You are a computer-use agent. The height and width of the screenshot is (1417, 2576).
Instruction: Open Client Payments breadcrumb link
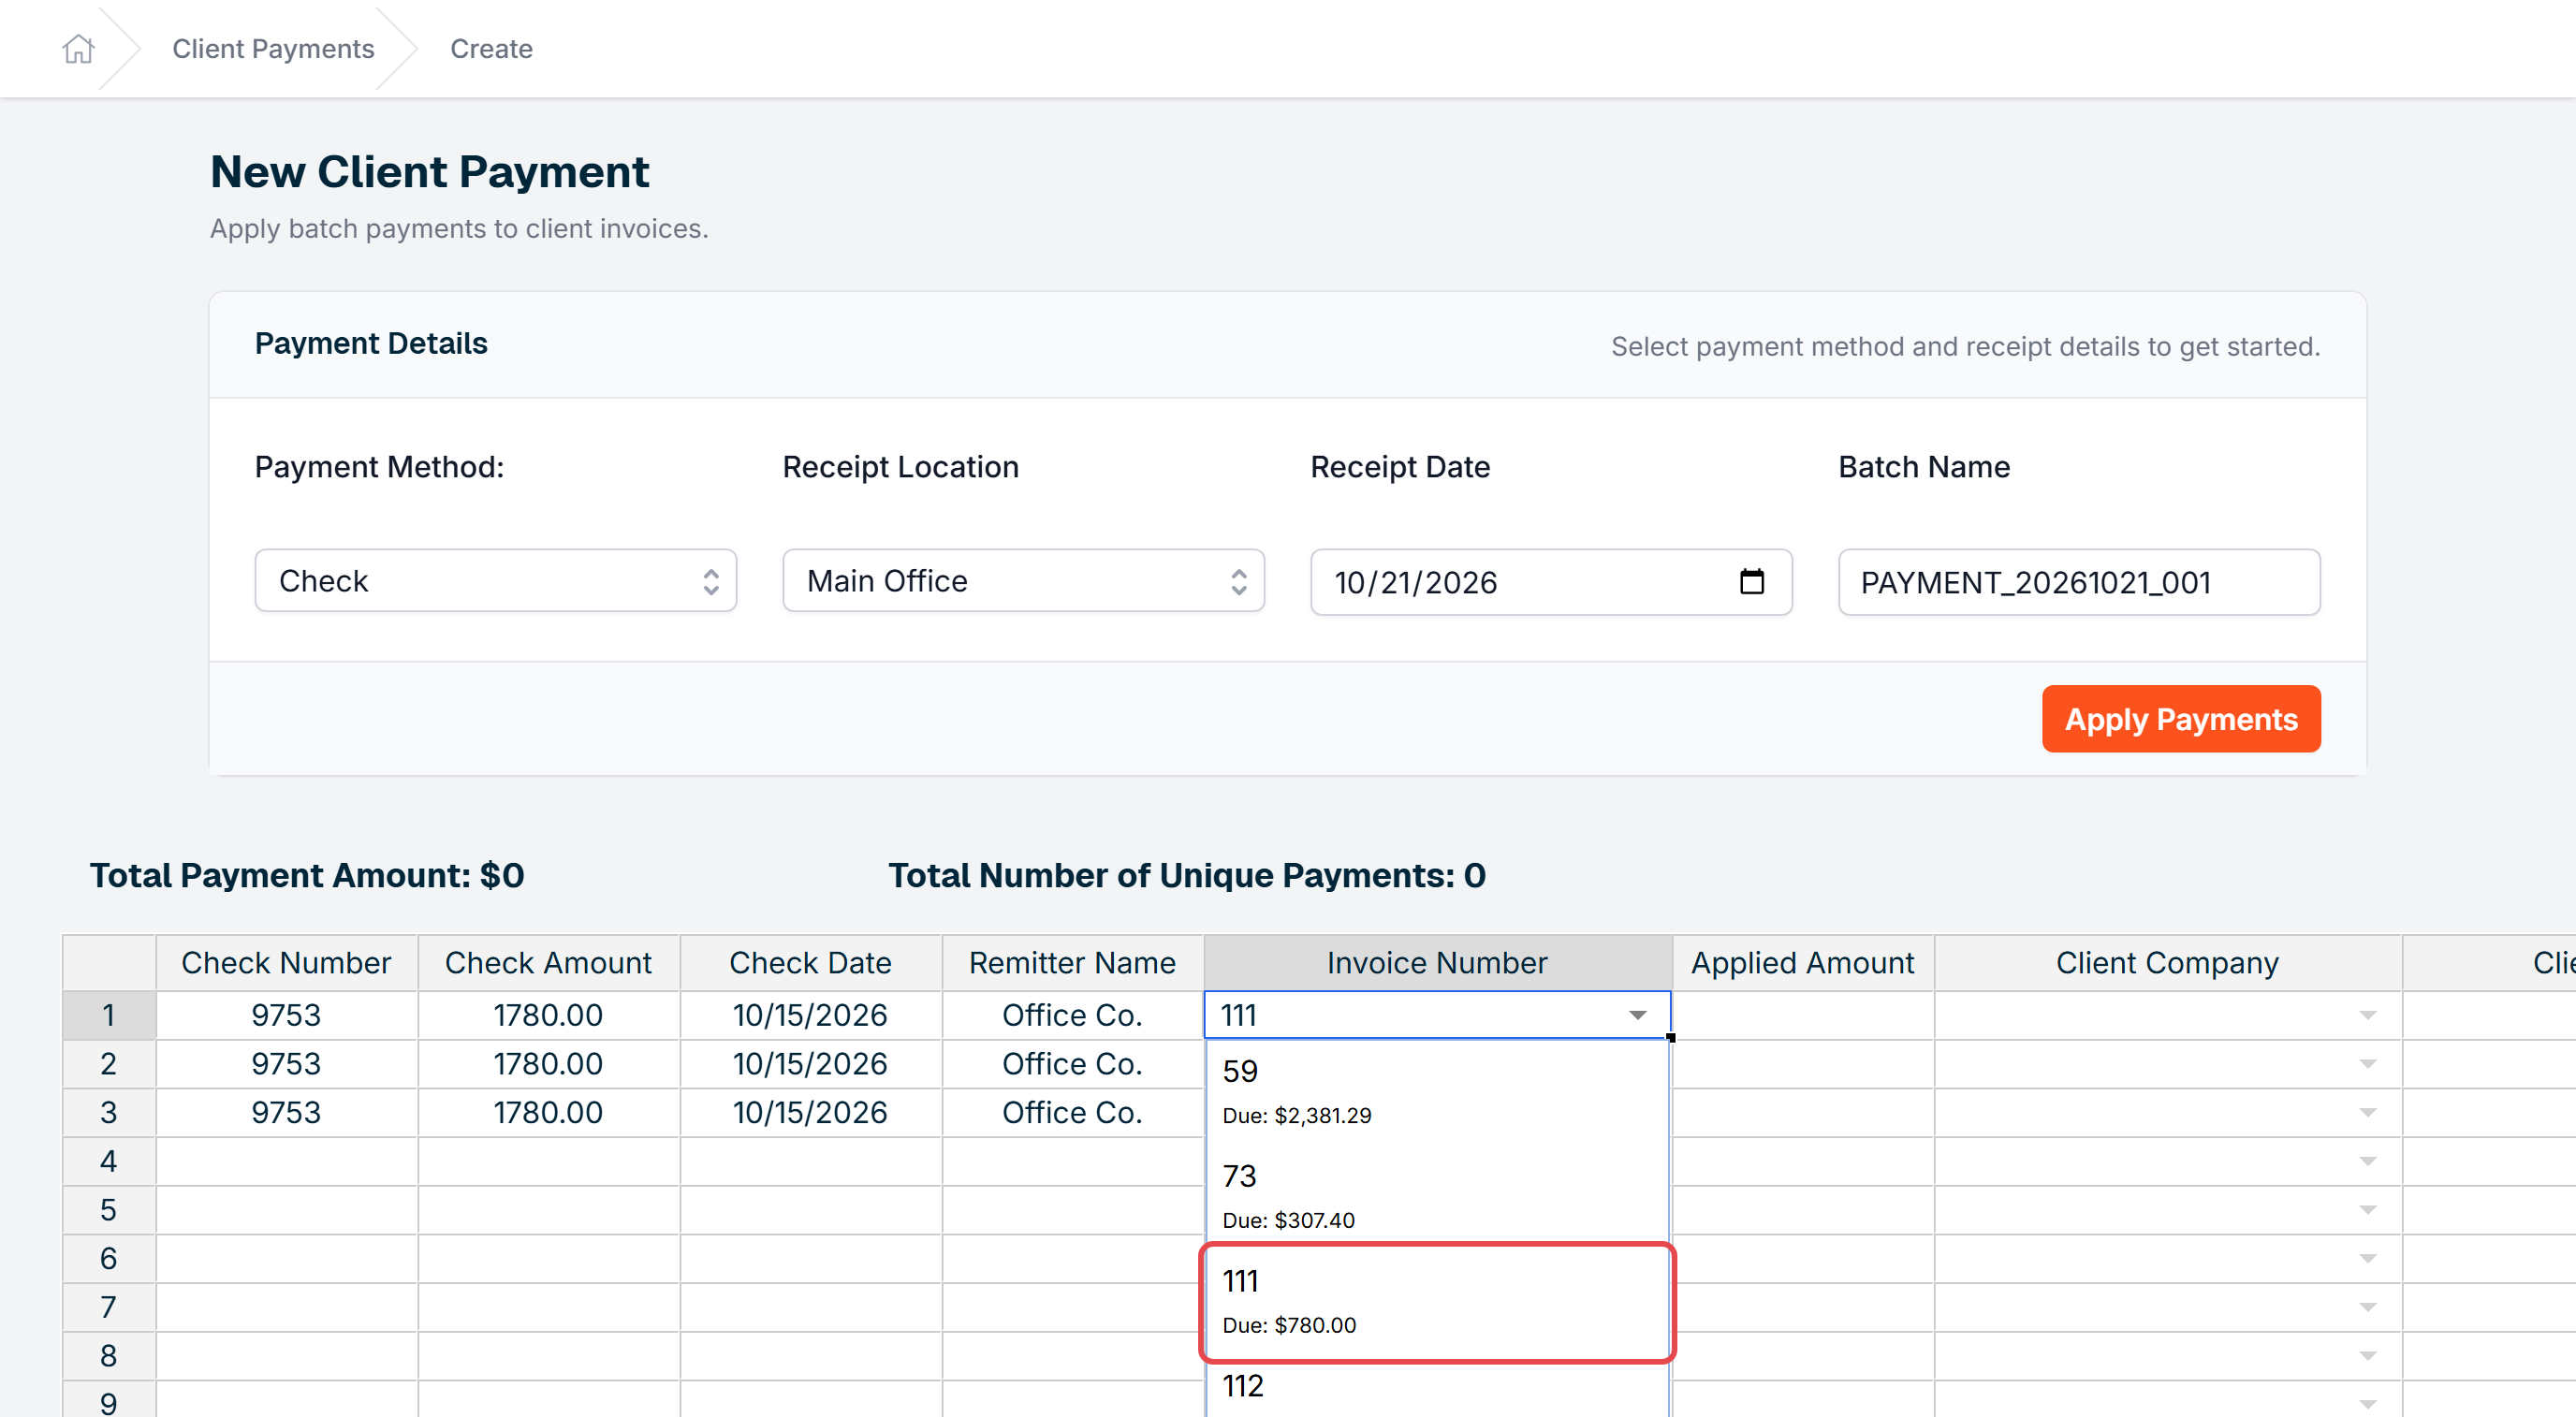(273, 48)
